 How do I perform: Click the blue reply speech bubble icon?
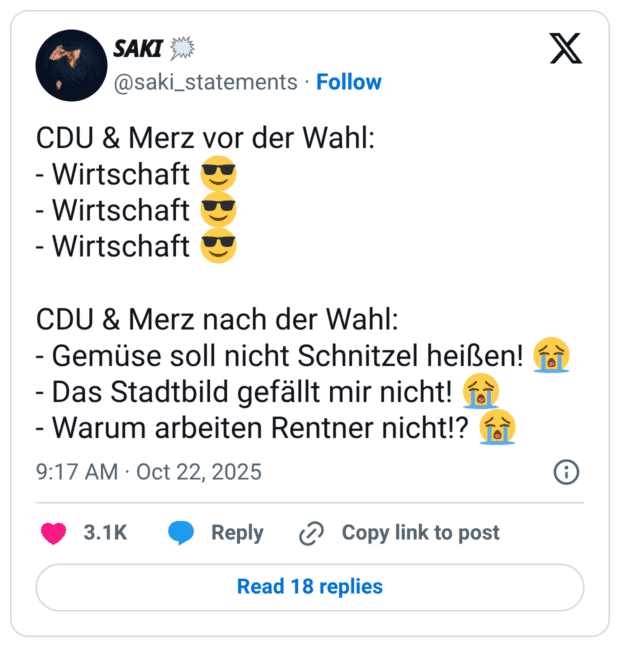(181, 533)
